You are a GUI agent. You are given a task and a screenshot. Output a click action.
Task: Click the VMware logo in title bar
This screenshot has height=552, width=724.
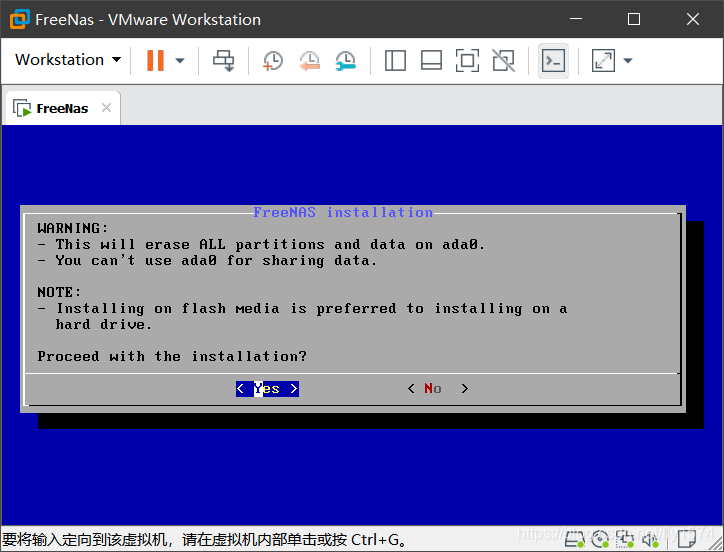[20, 19]
